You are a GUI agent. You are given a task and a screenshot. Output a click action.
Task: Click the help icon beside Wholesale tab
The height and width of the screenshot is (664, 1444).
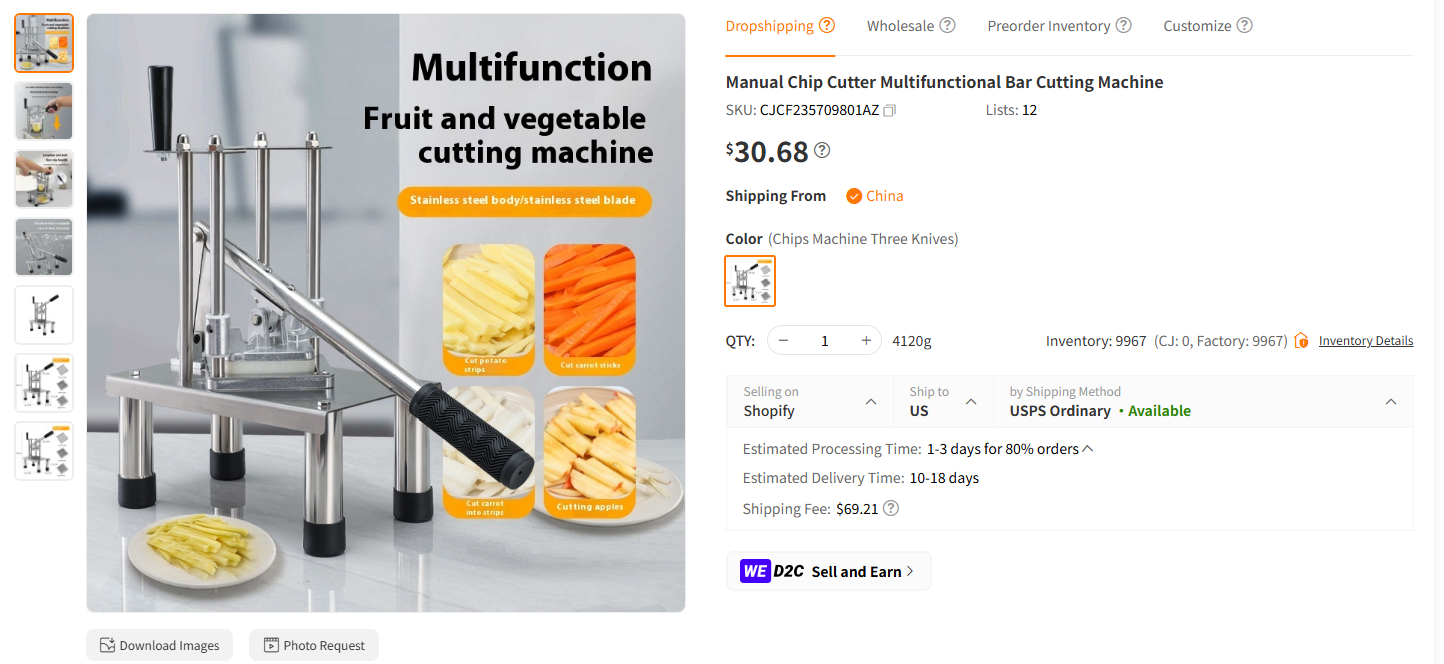pos(948,24)
